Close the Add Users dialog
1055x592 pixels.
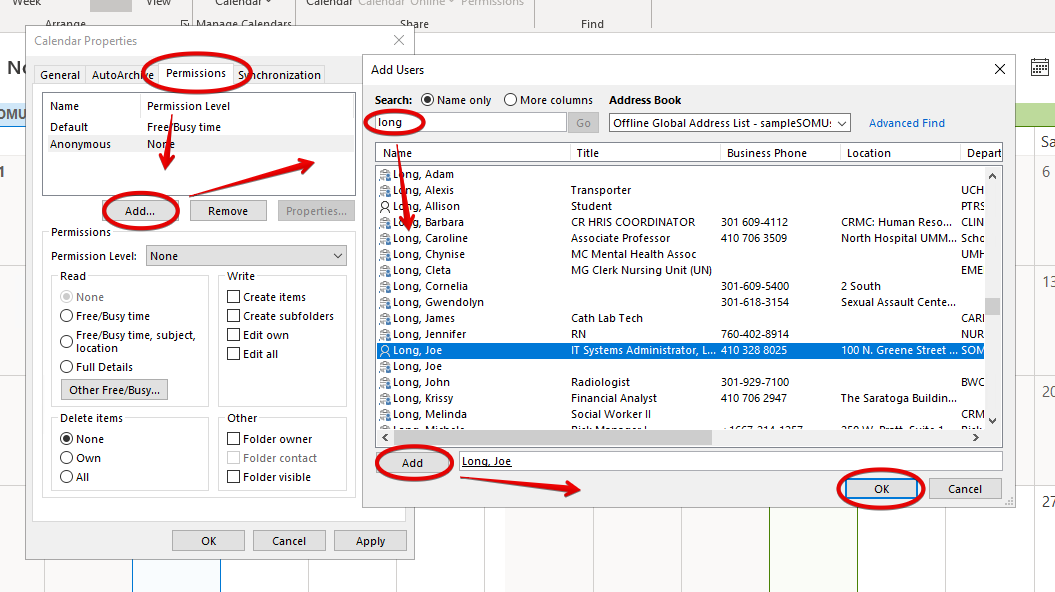tap(999, 70)
